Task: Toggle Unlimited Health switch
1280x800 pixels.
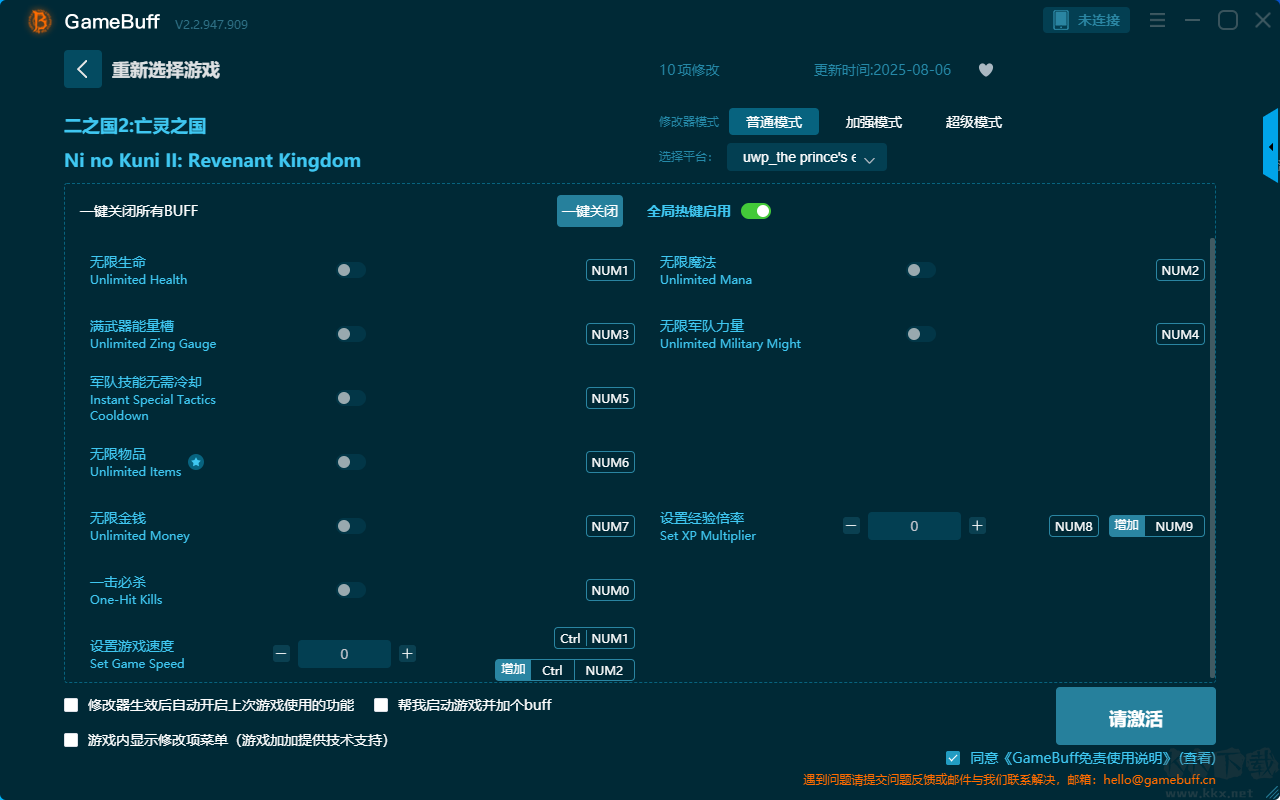Action: (x=351, y=270)
